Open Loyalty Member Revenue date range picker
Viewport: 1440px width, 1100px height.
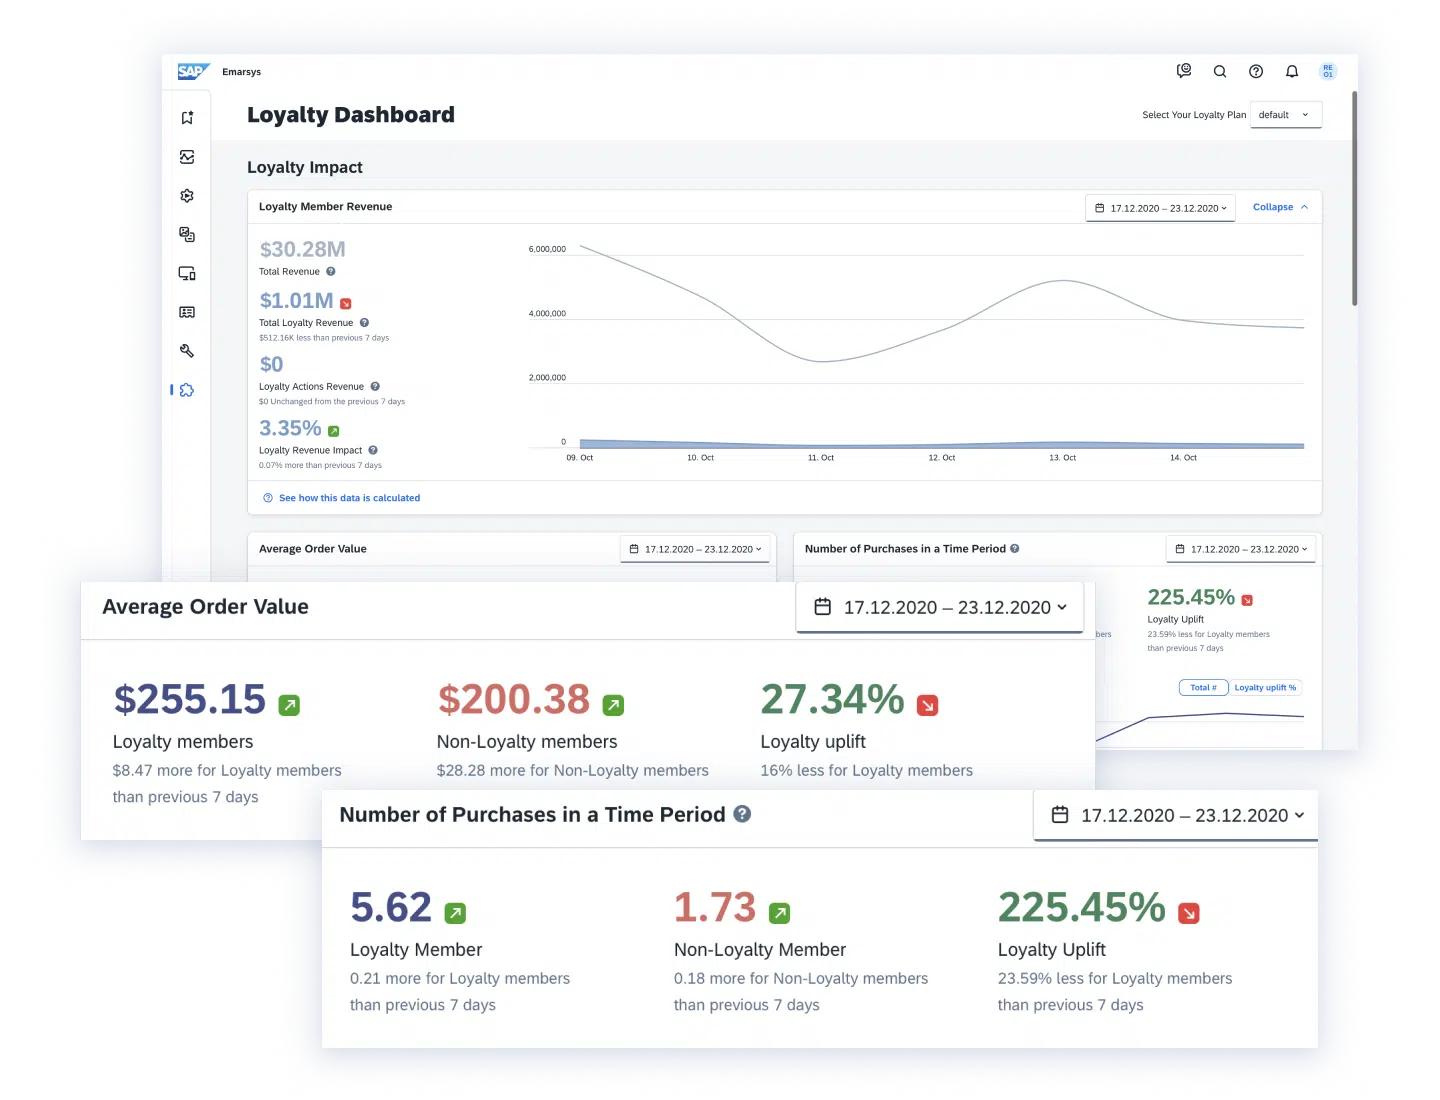[1161, 208]
